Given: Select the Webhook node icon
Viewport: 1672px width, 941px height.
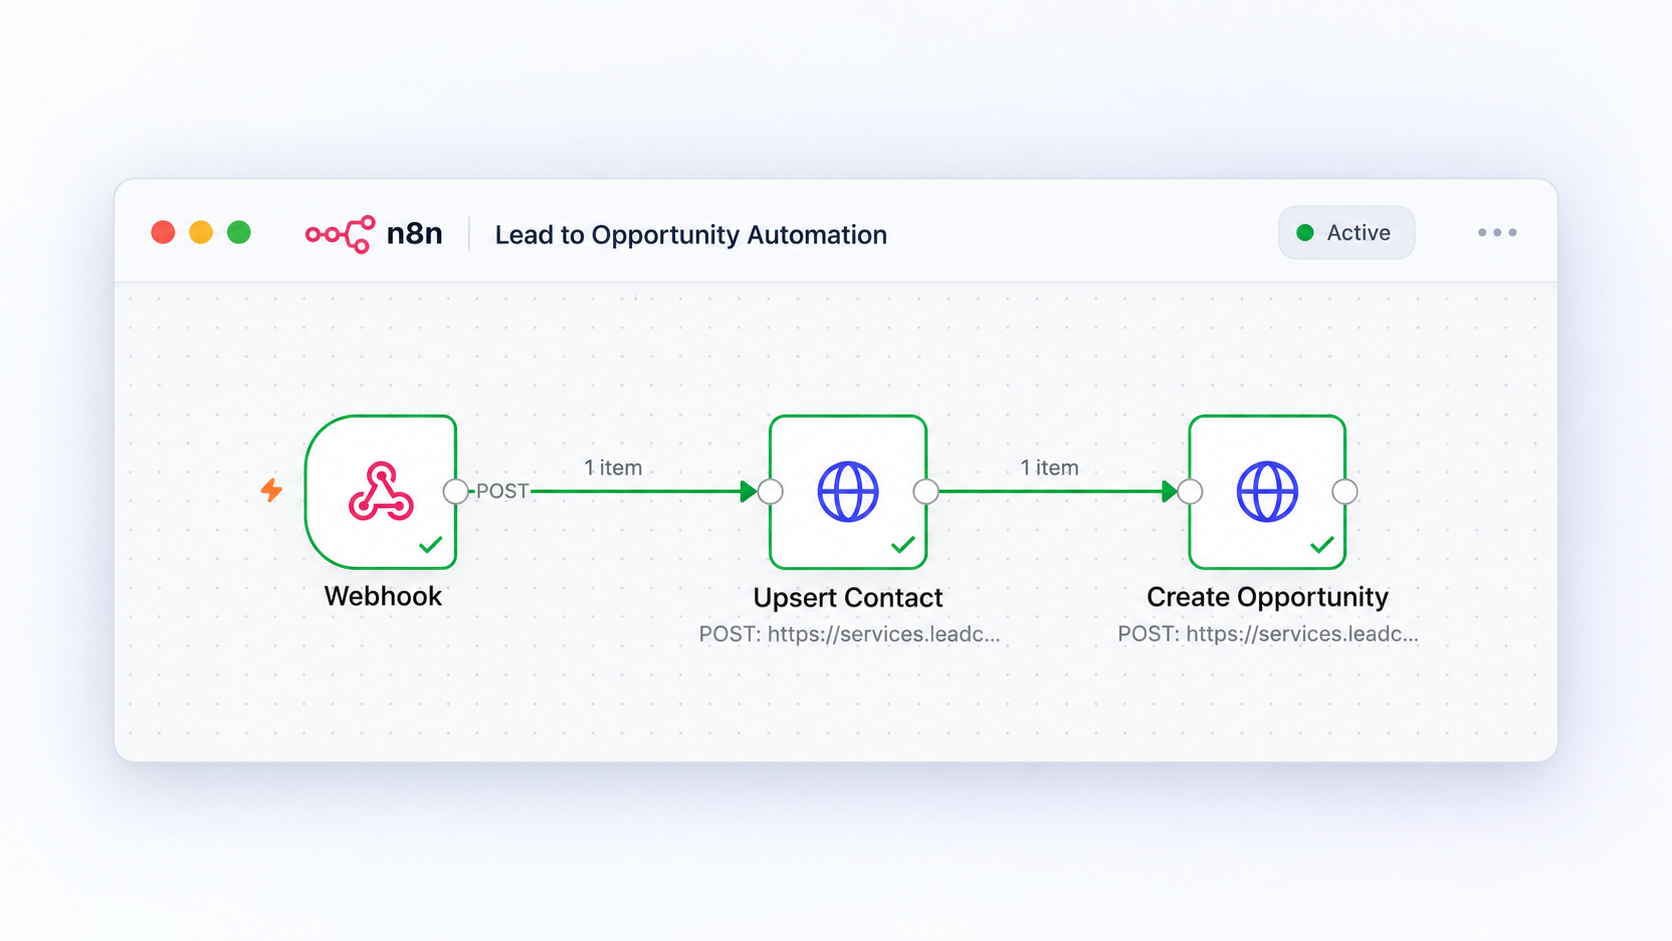Looking at the screenshot, I should 381,491.
